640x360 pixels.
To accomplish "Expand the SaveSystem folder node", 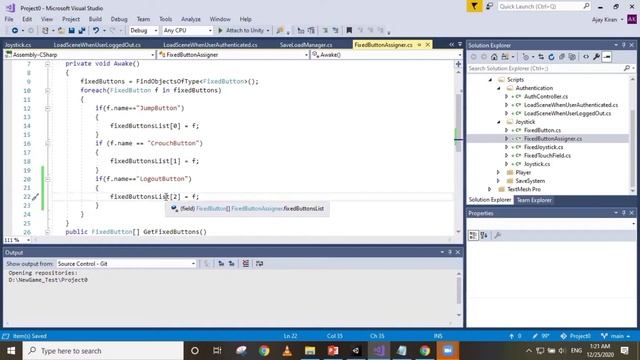I will coord(498,181).
